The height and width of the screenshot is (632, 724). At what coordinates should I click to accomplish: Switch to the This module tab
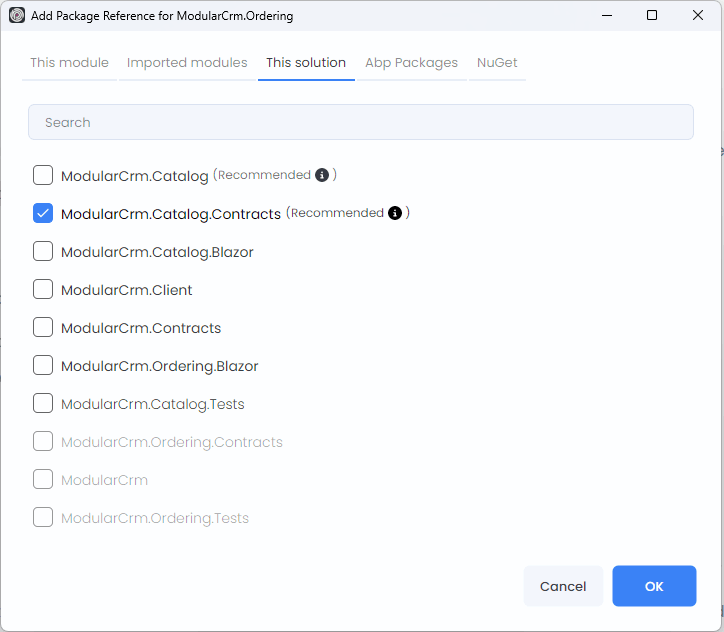point(69,63)
